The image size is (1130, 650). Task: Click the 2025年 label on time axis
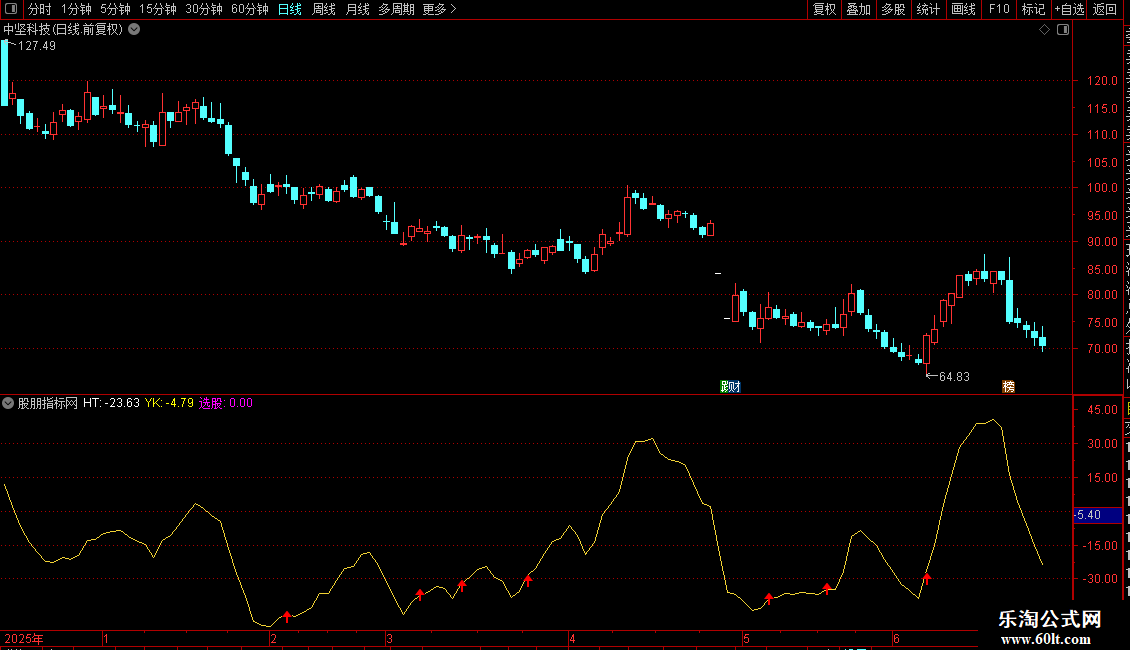coord(24,638)
